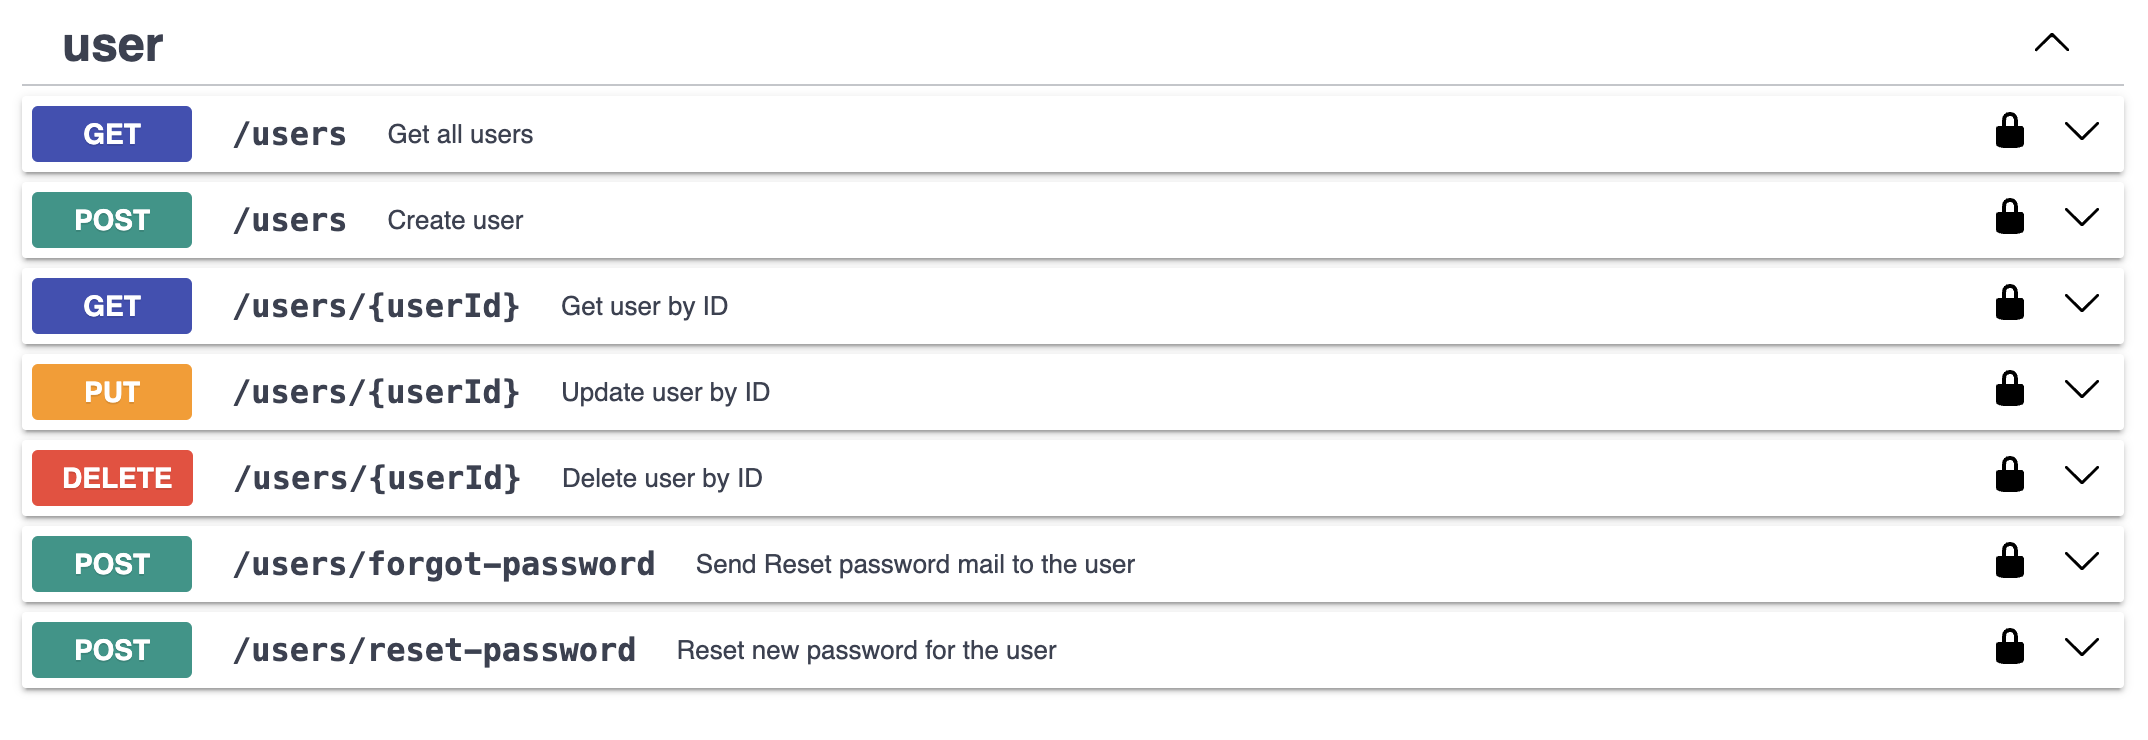Expand the POST /users create user row
The height and width of the screenshot is (740, 2148).
pyautogui.click(x=2081, y=218)
